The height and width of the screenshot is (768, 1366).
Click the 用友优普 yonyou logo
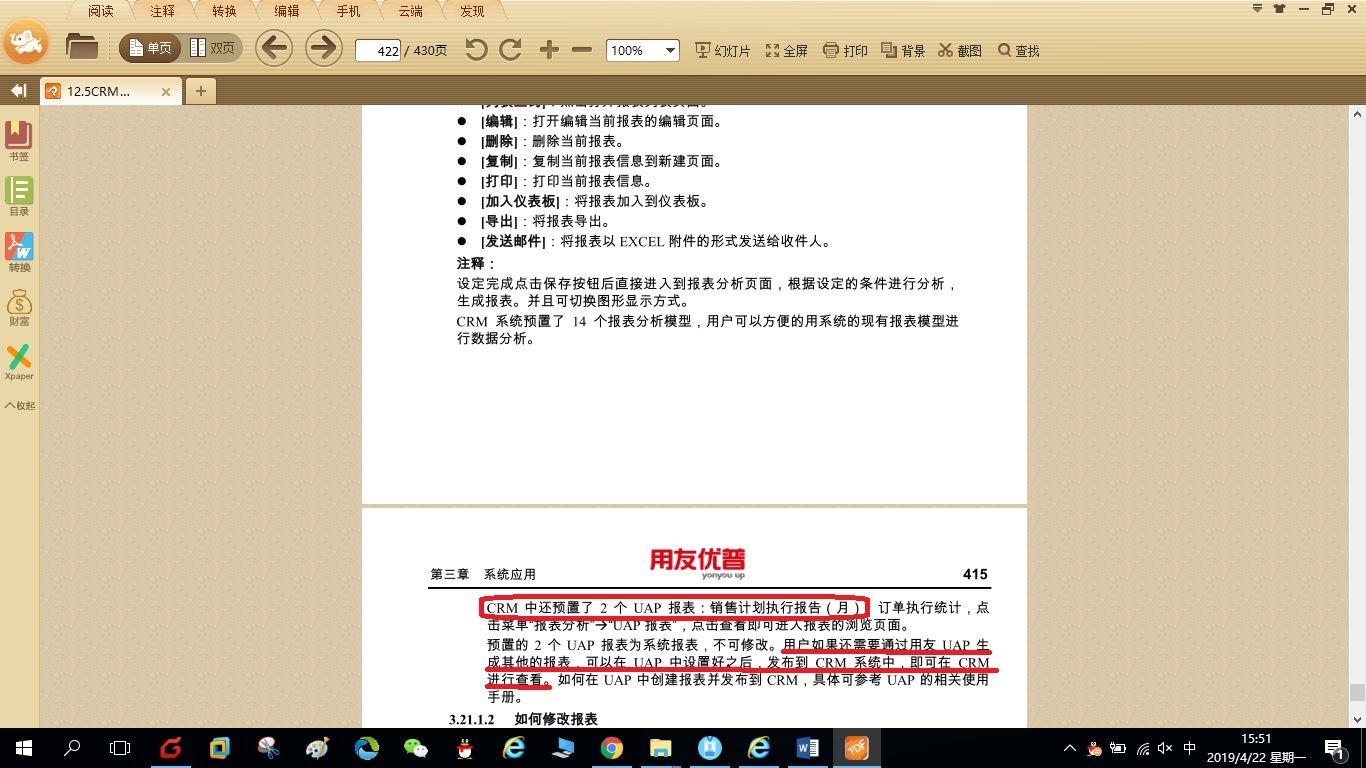pos(697,563)
